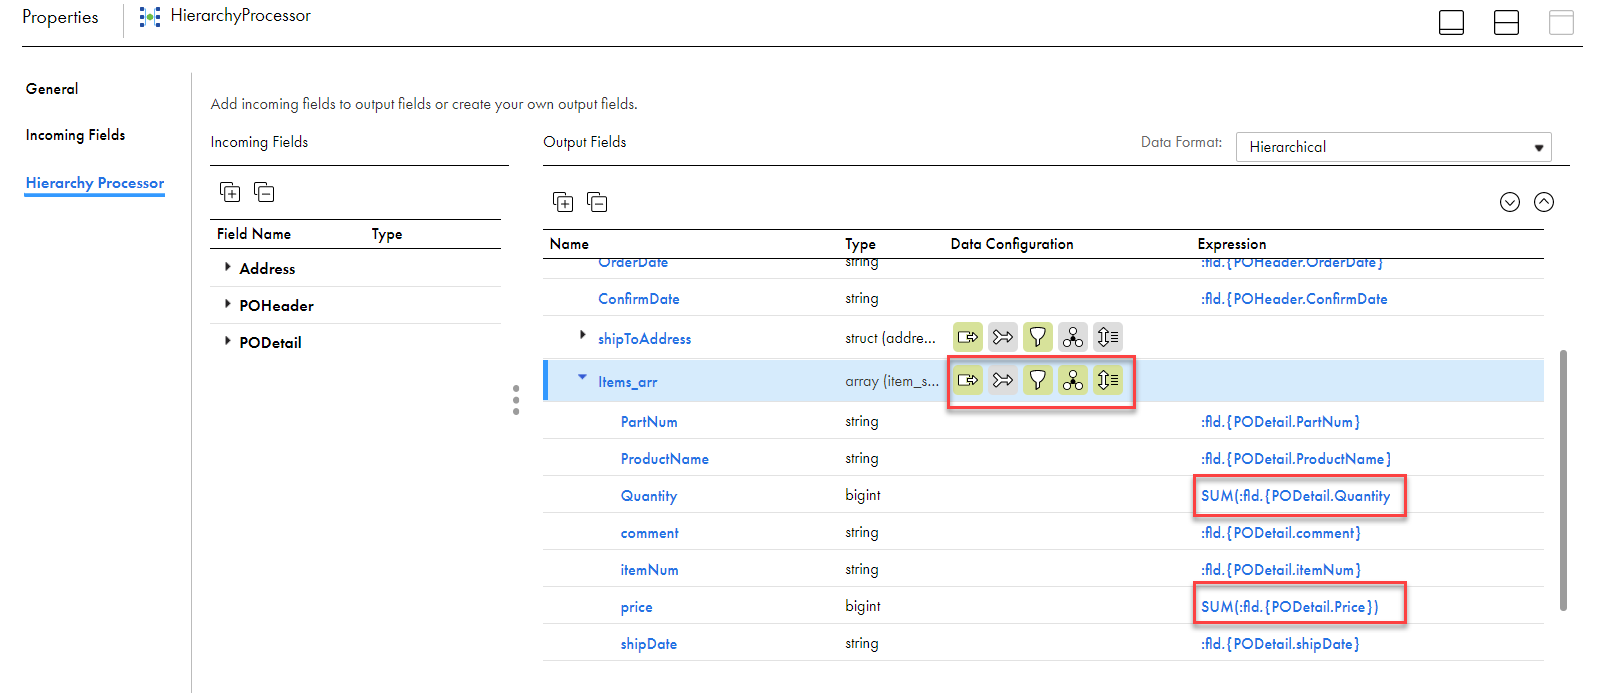Select the Hierarchy Processor properties tab

point(95,183)
